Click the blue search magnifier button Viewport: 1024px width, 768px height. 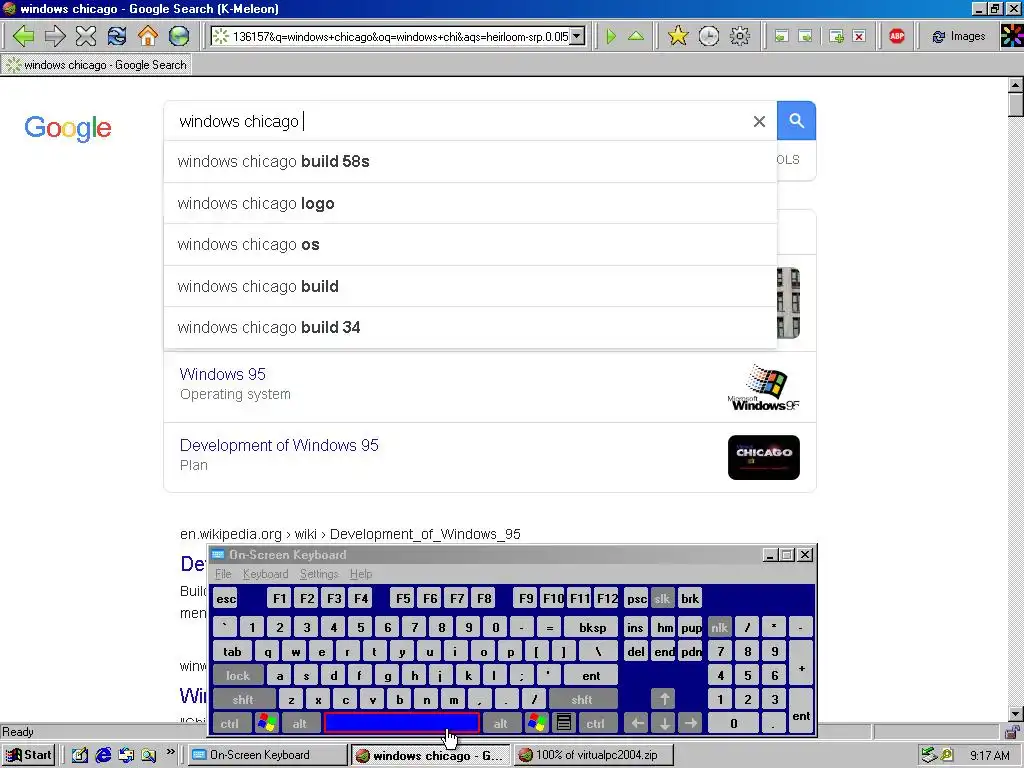coord(796,121)
